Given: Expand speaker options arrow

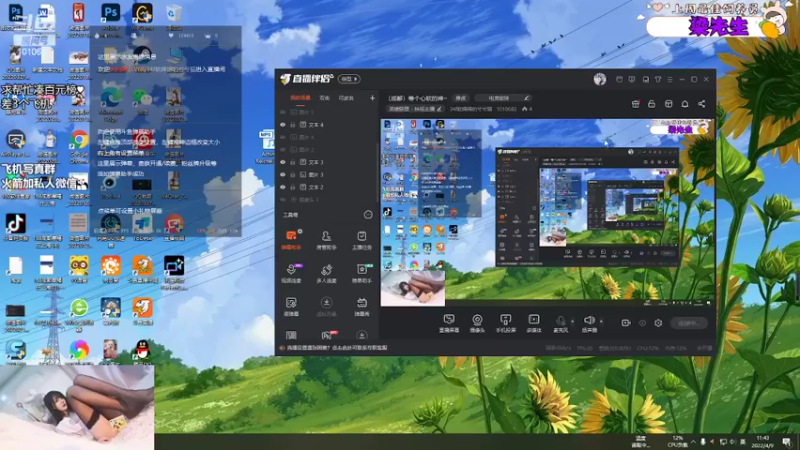Looking at the screenshot, I should pyautogui.click(x=601, y=321).
